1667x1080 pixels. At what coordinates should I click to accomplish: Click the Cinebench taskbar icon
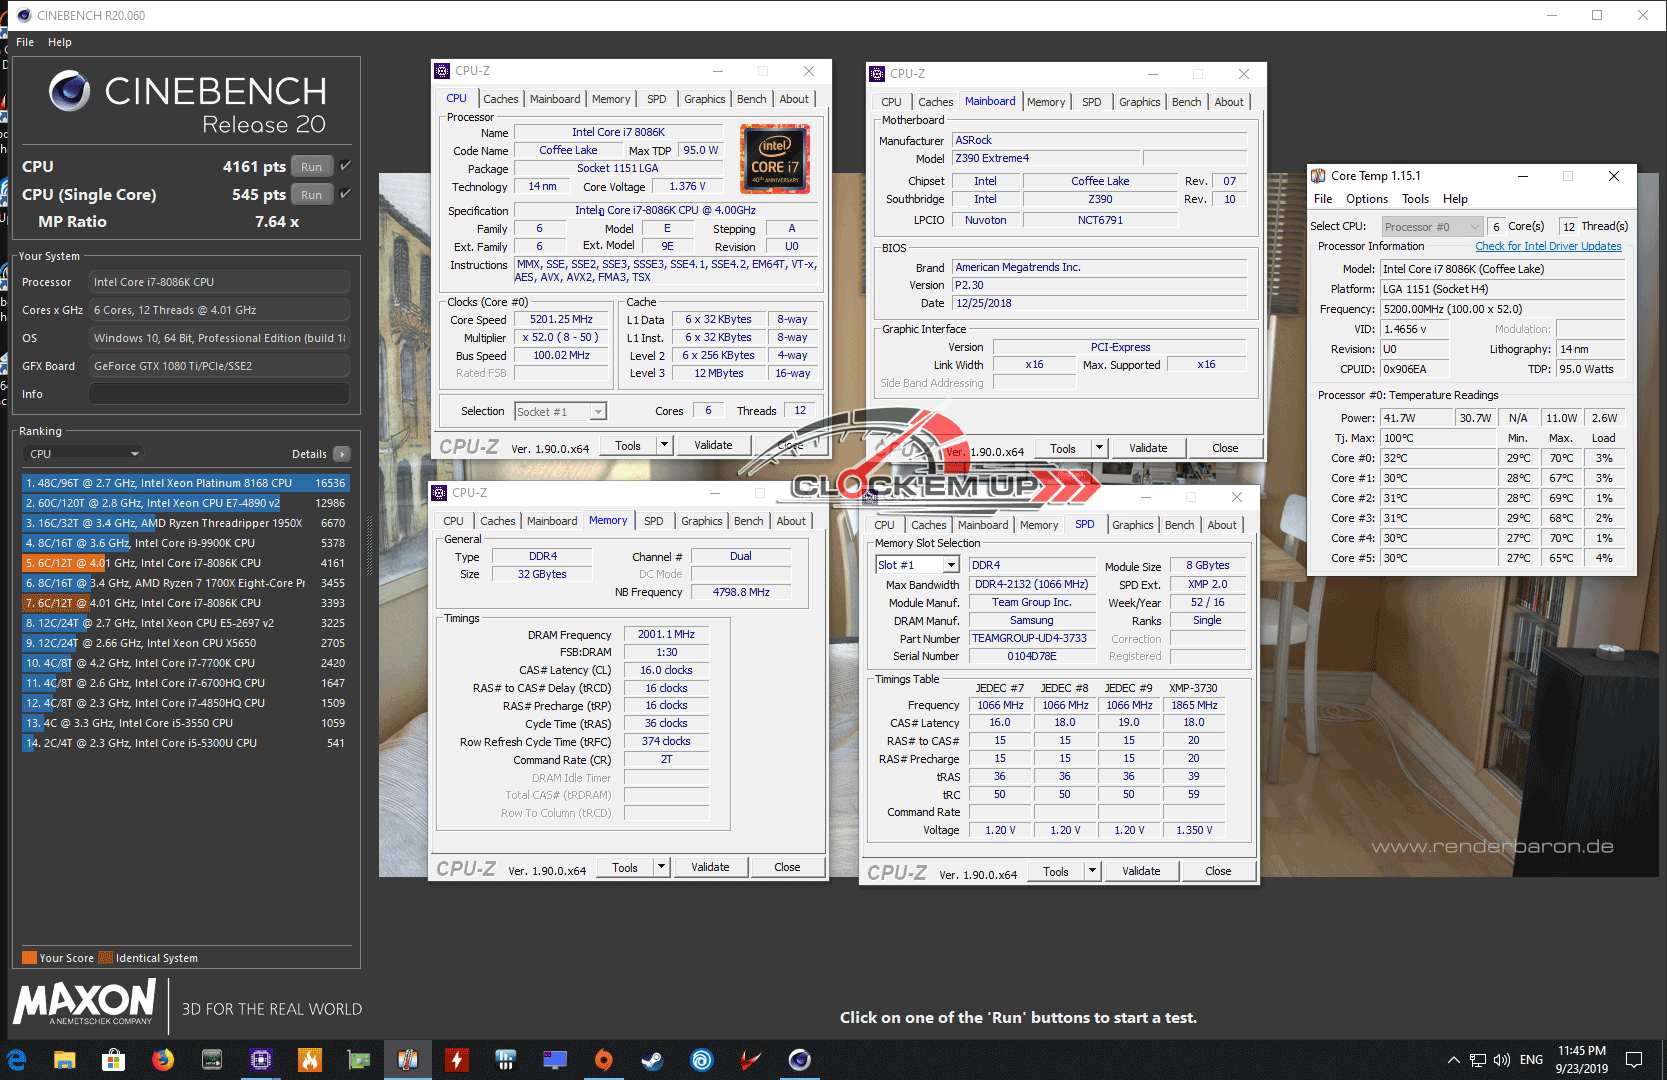(x=799, y=1060)
